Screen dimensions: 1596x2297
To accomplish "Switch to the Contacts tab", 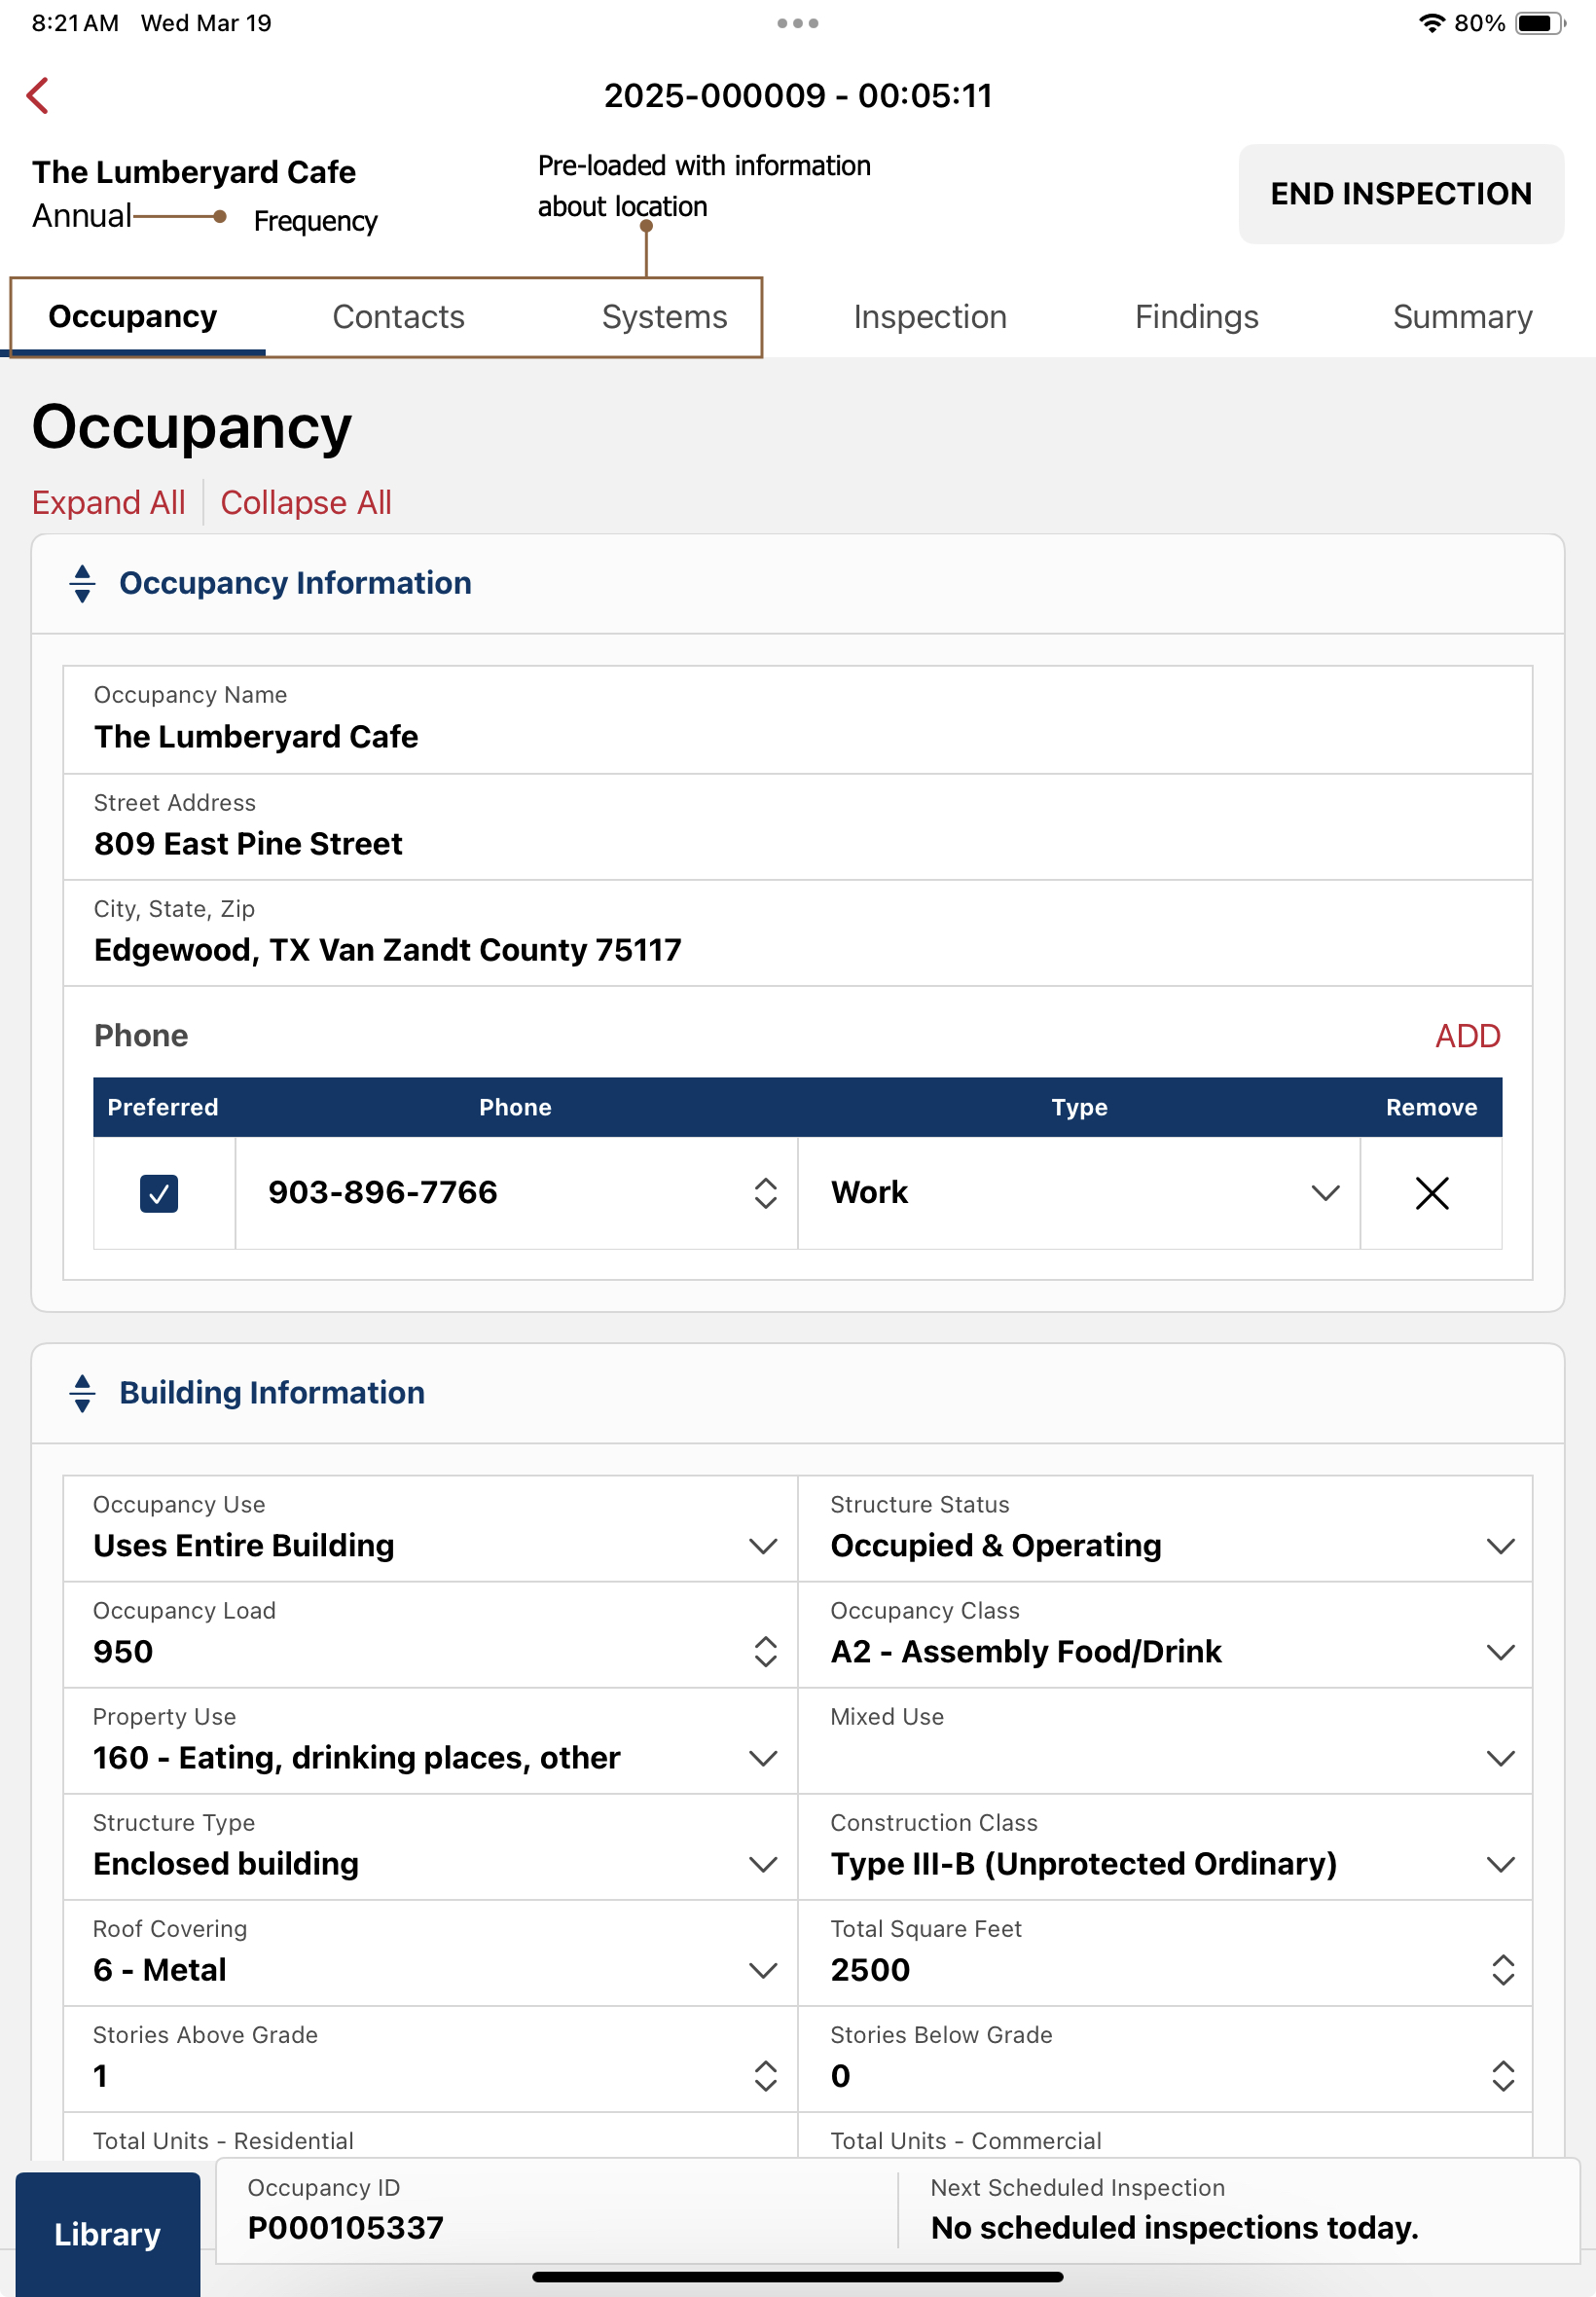I will pyautogui.click(x=399, y=317).
